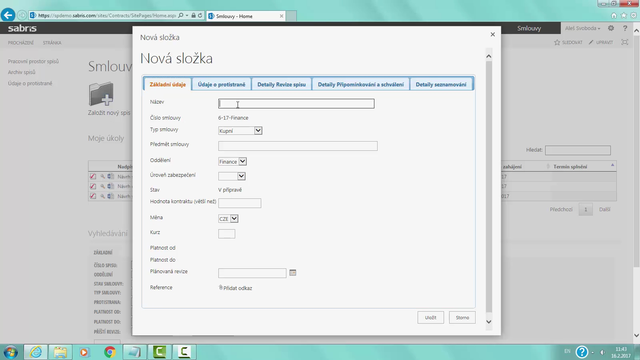Switch to the Detaily seznamování tab
640x360 pixels.
pyautogui.click(x=441, y=84)
